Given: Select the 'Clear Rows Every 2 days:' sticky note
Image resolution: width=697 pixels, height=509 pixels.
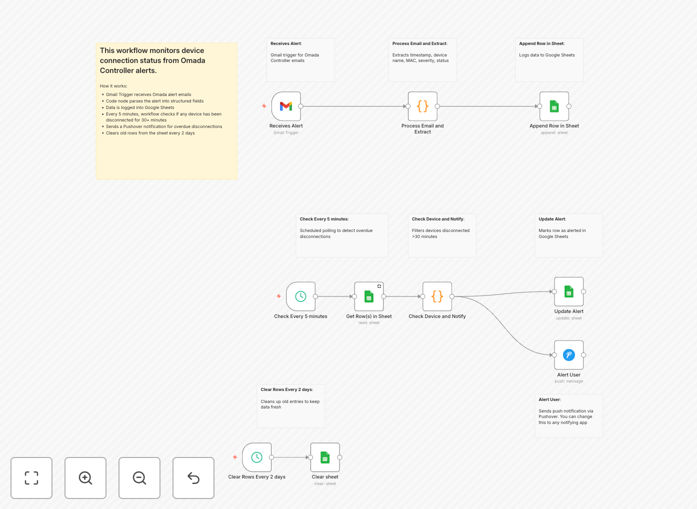Looking at the screenshot, I should tap(291, 406).
